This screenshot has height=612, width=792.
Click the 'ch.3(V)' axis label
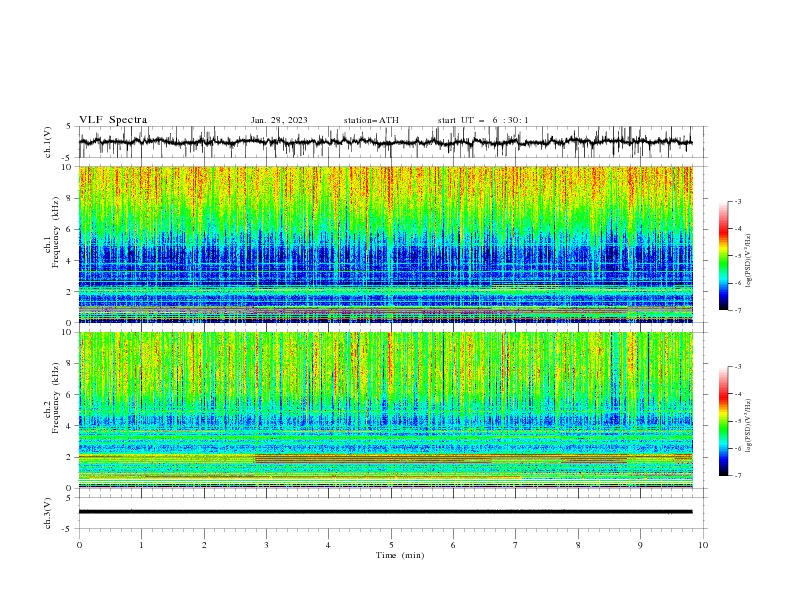click(x=48, y=513)
